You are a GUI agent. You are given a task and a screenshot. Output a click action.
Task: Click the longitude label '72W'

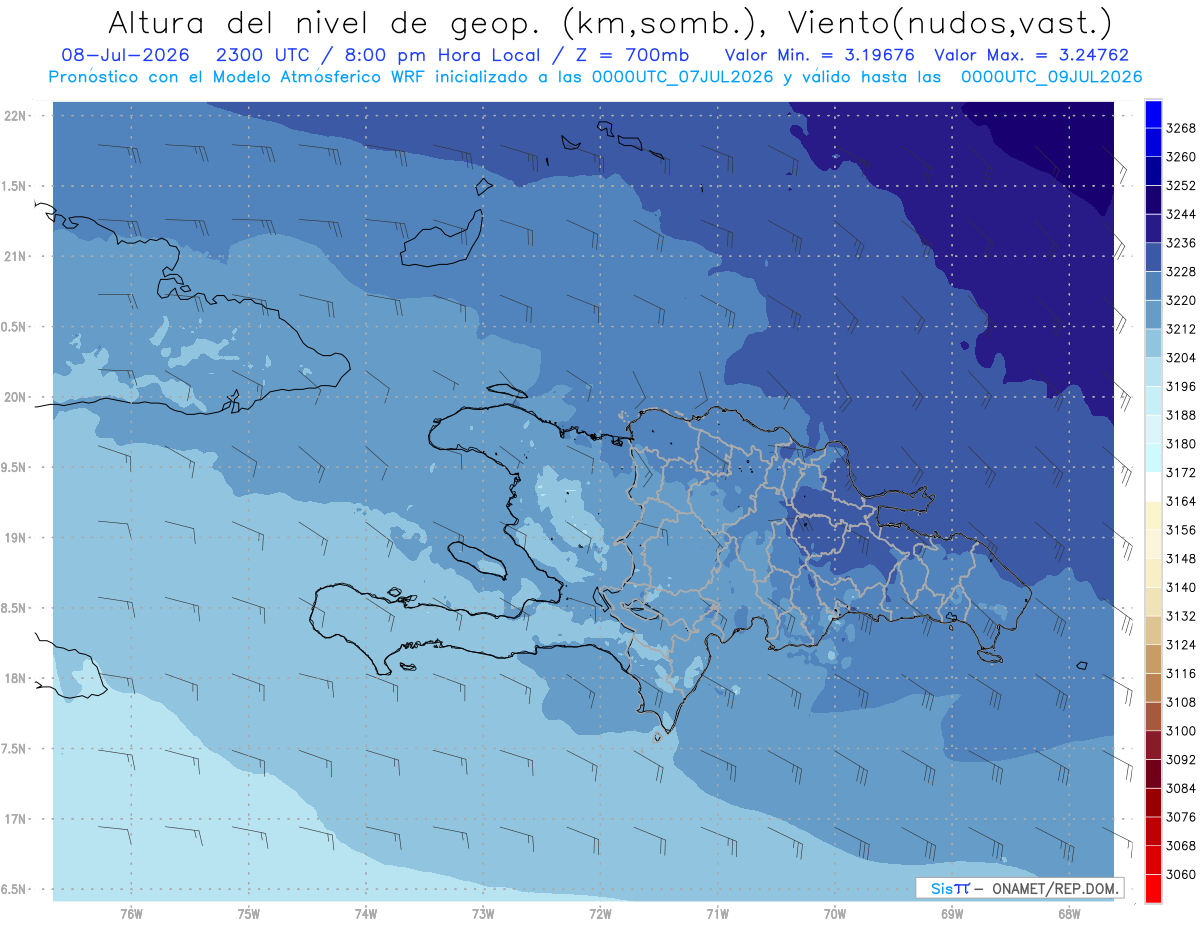[x=600, y=913]
